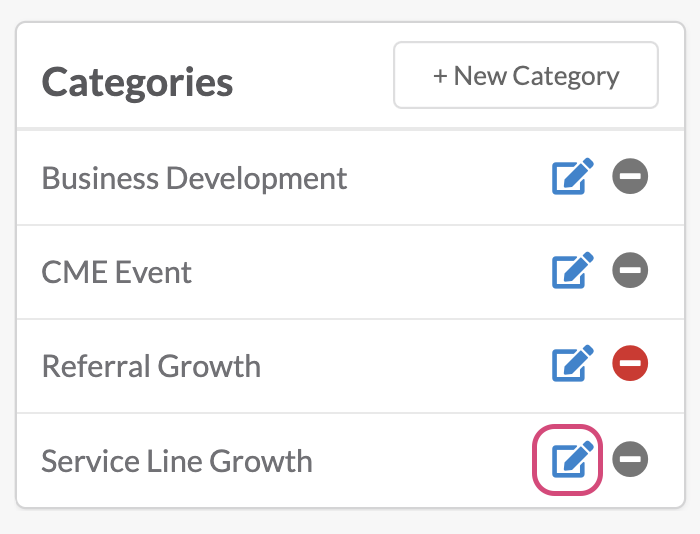Remove the Service Line Growth category
700x534 pixels.
pos(630,459)
